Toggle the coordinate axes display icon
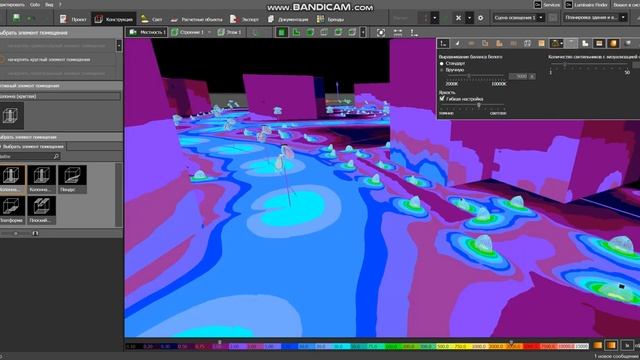Image resolution: width=640 pixels, height=360 pixels. (444, 43)
